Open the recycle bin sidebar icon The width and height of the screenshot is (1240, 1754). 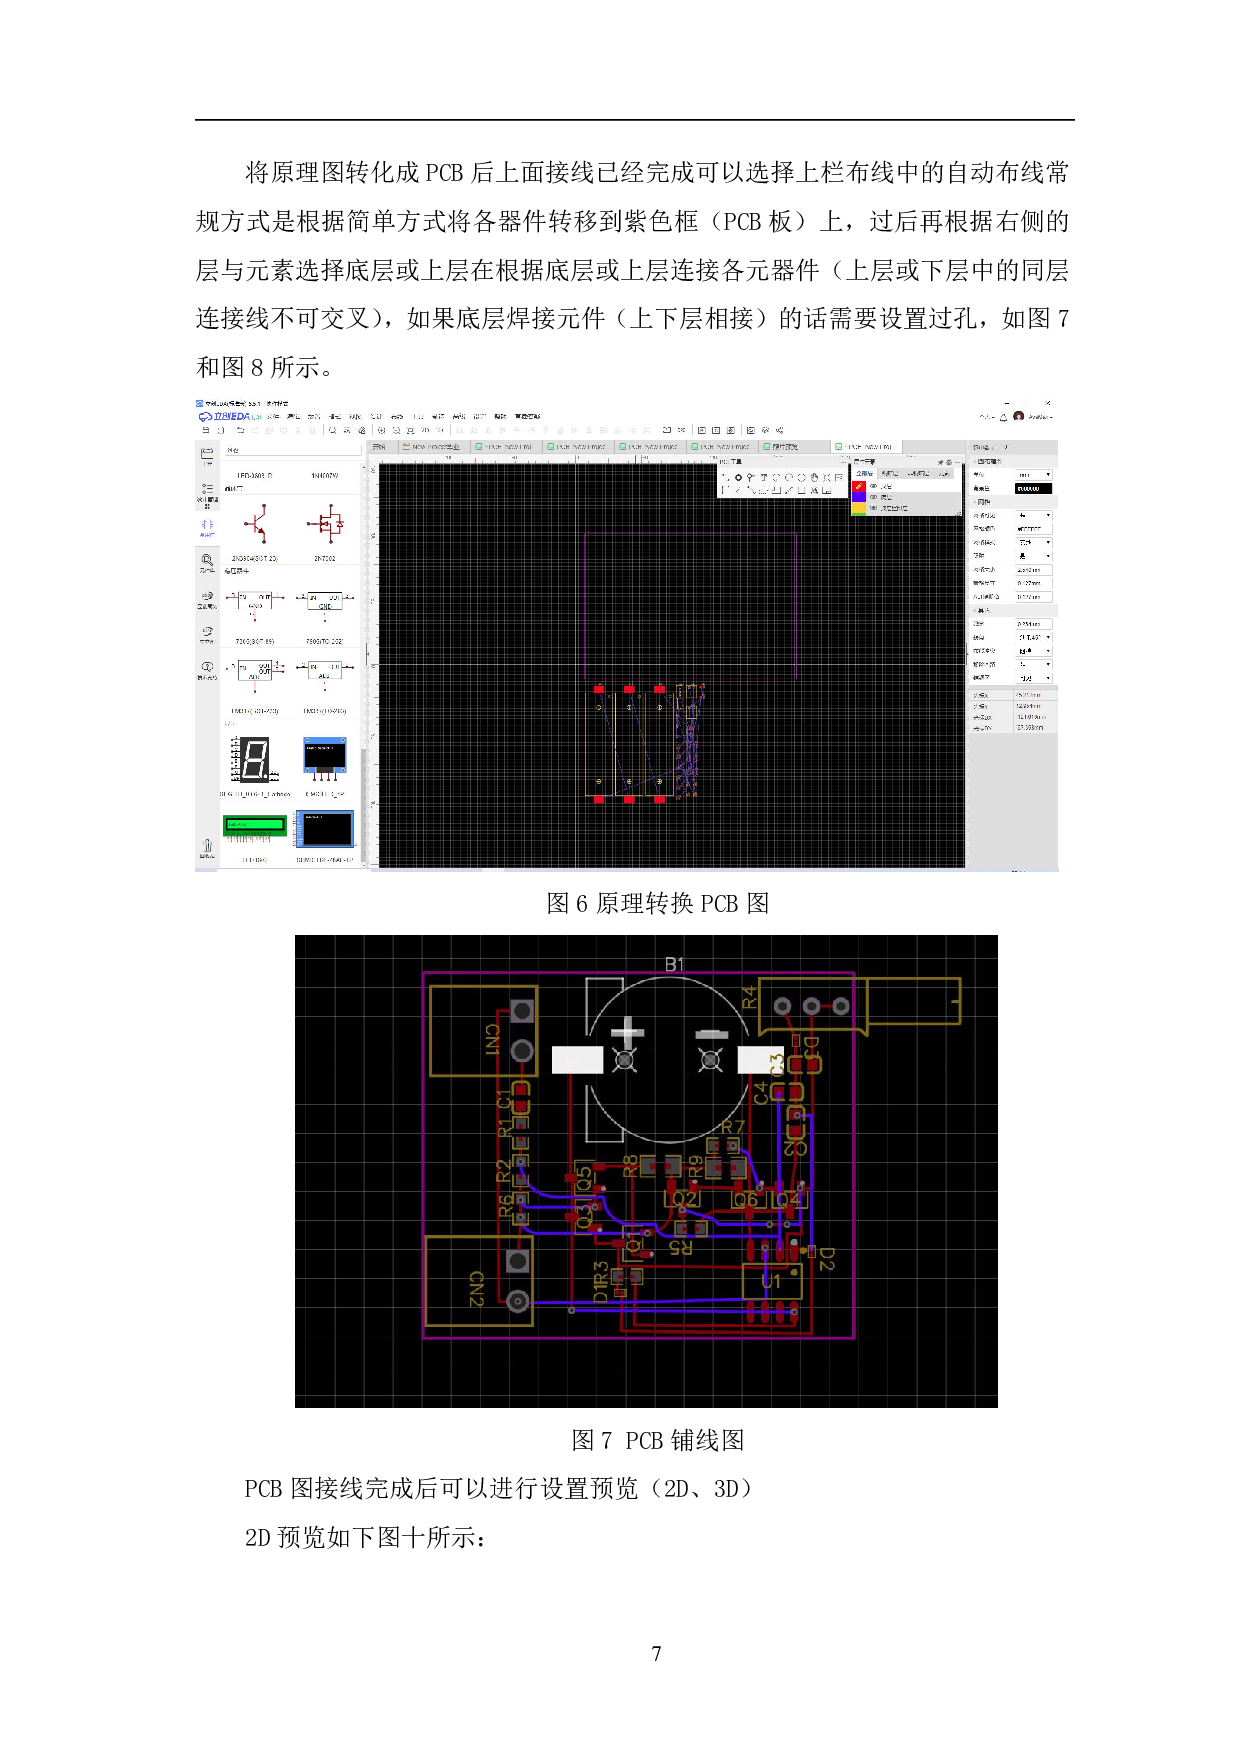pos(207,848)
